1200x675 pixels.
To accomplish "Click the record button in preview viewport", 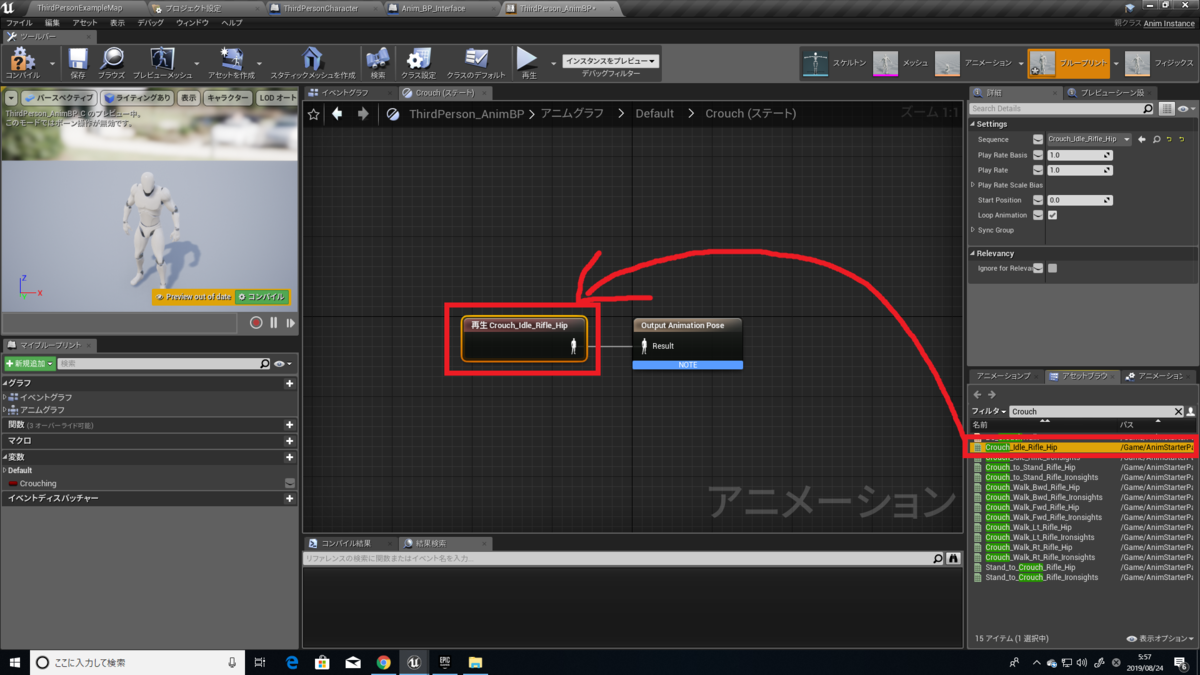I will click(x=256, y=323).
